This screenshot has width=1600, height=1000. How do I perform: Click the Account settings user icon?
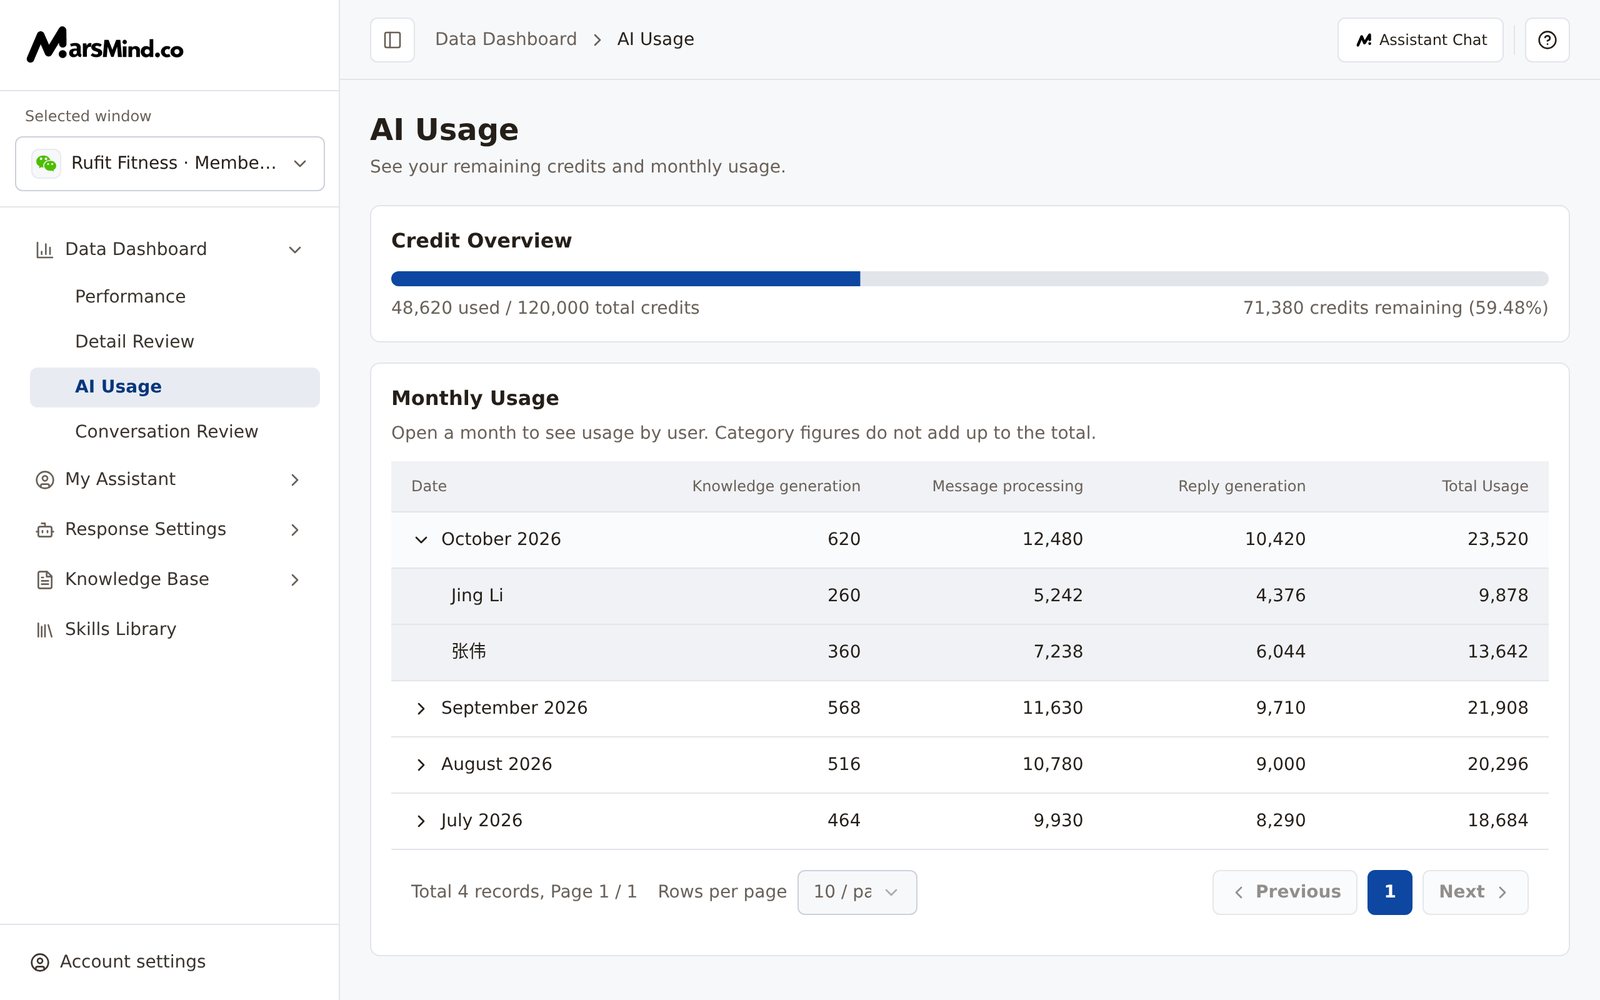(x=40, y=962)
